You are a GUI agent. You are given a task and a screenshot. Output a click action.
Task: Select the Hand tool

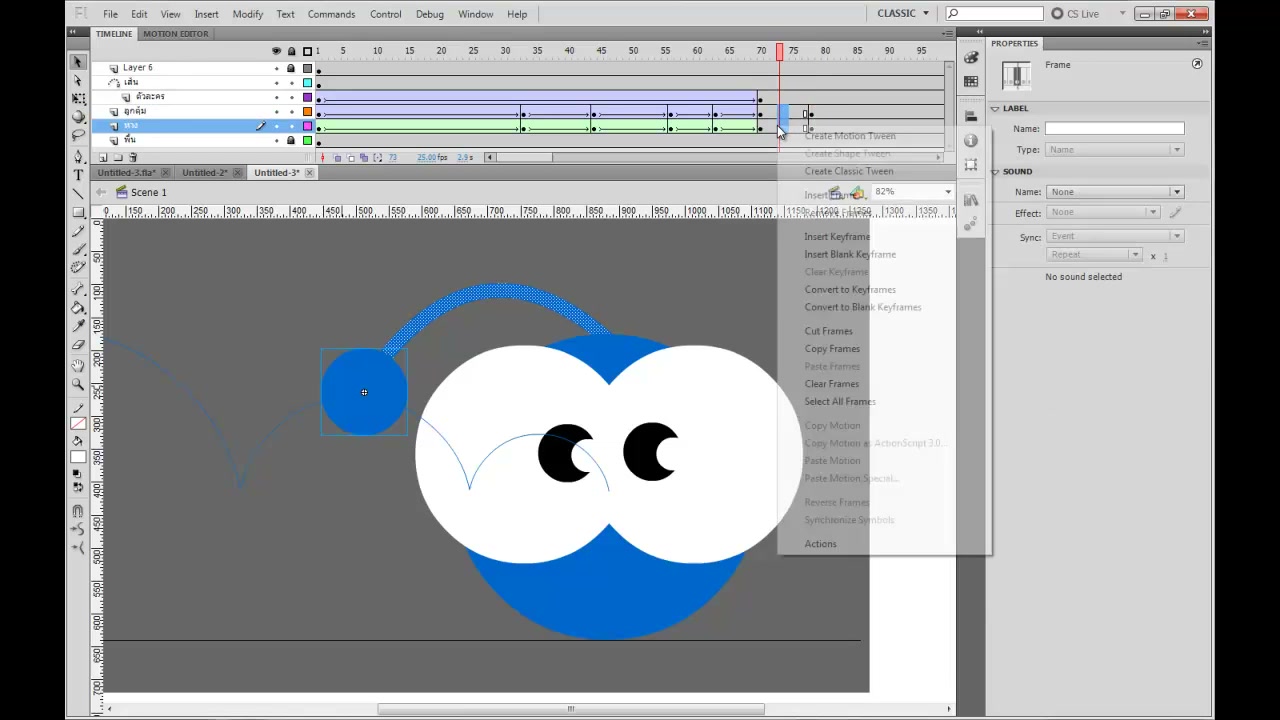(x=78, y=367)
